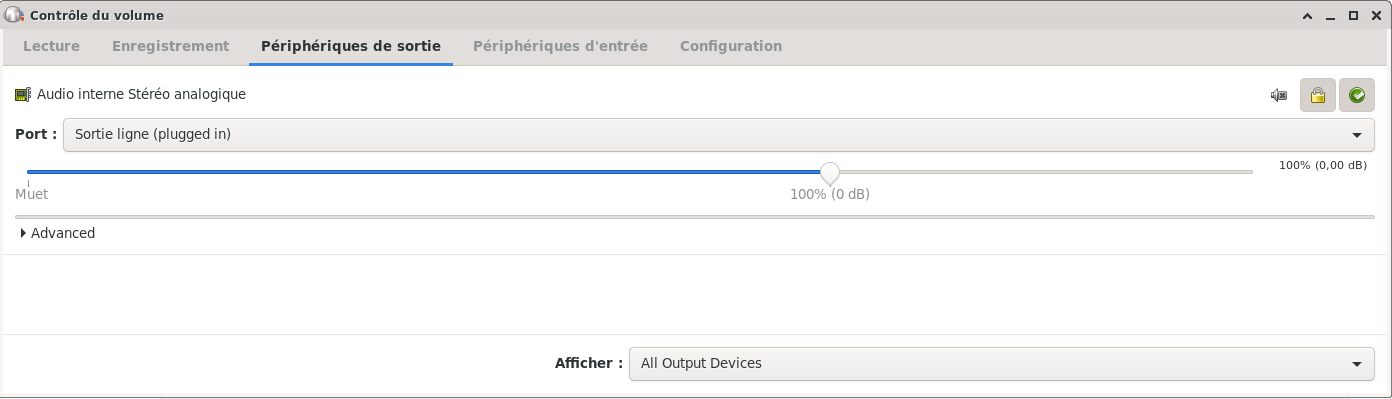This screenshot has width=1392, height=399.
Task: Toggle the channel lock padlock icon
Action: click(x=1317, y=95)
